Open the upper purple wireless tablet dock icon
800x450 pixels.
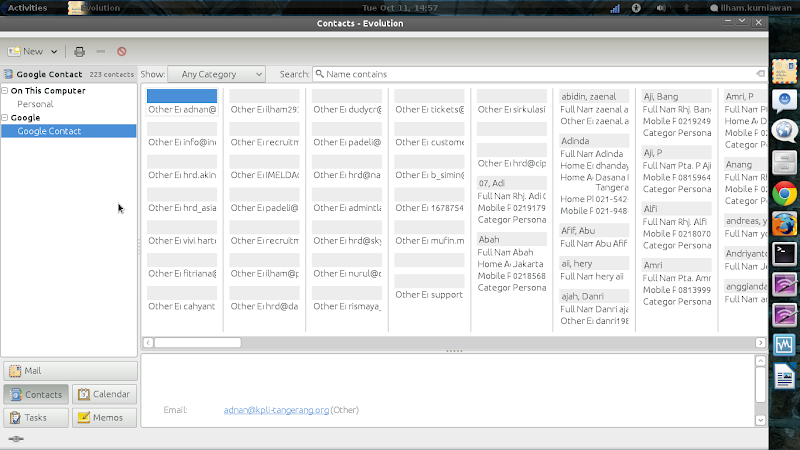(784, 284)
